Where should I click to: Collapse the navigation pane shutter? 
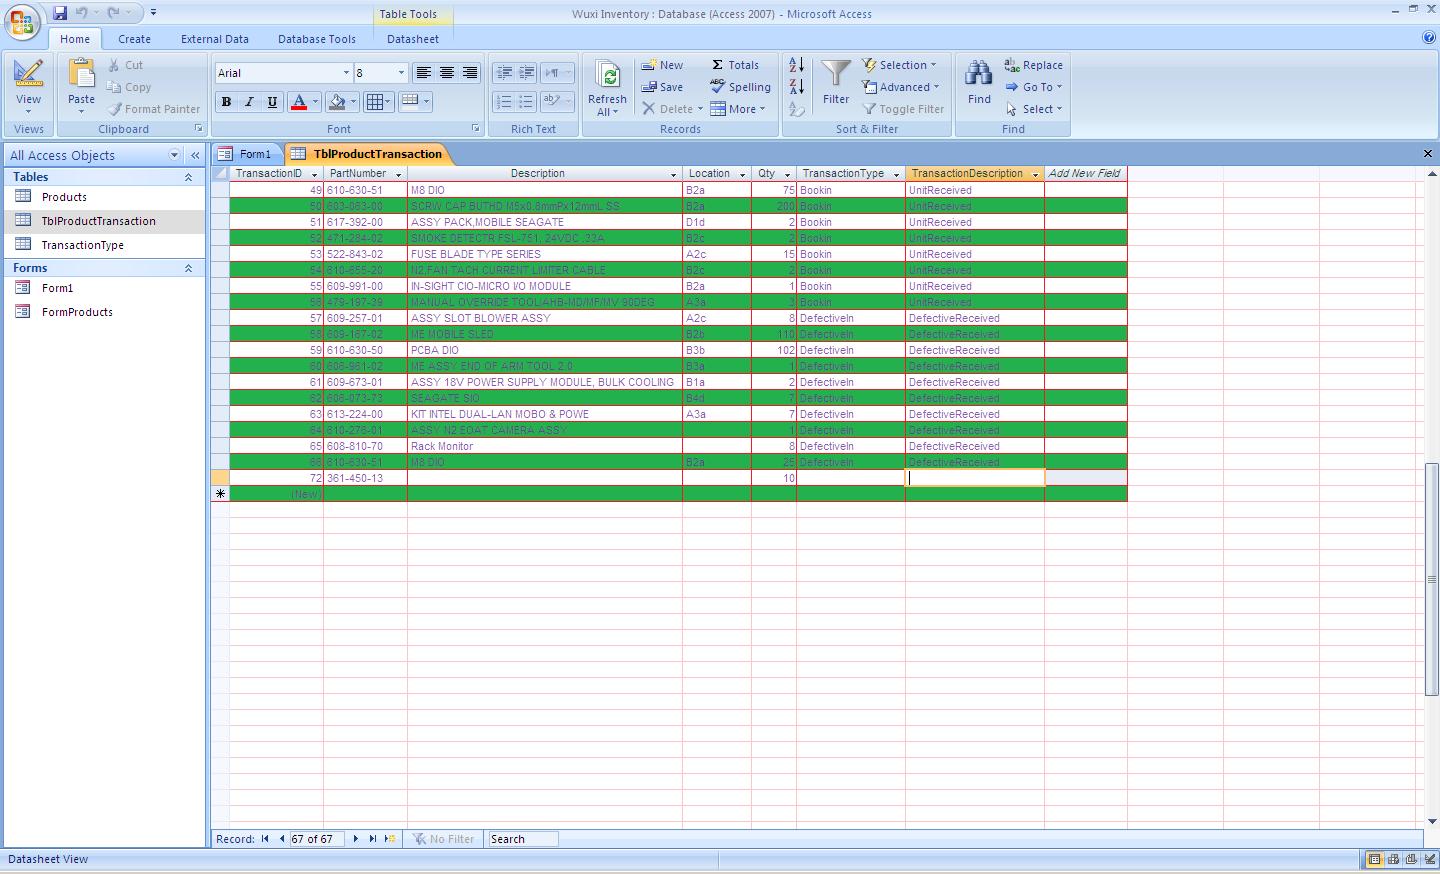pyautogui.click(x=195, y=155)
